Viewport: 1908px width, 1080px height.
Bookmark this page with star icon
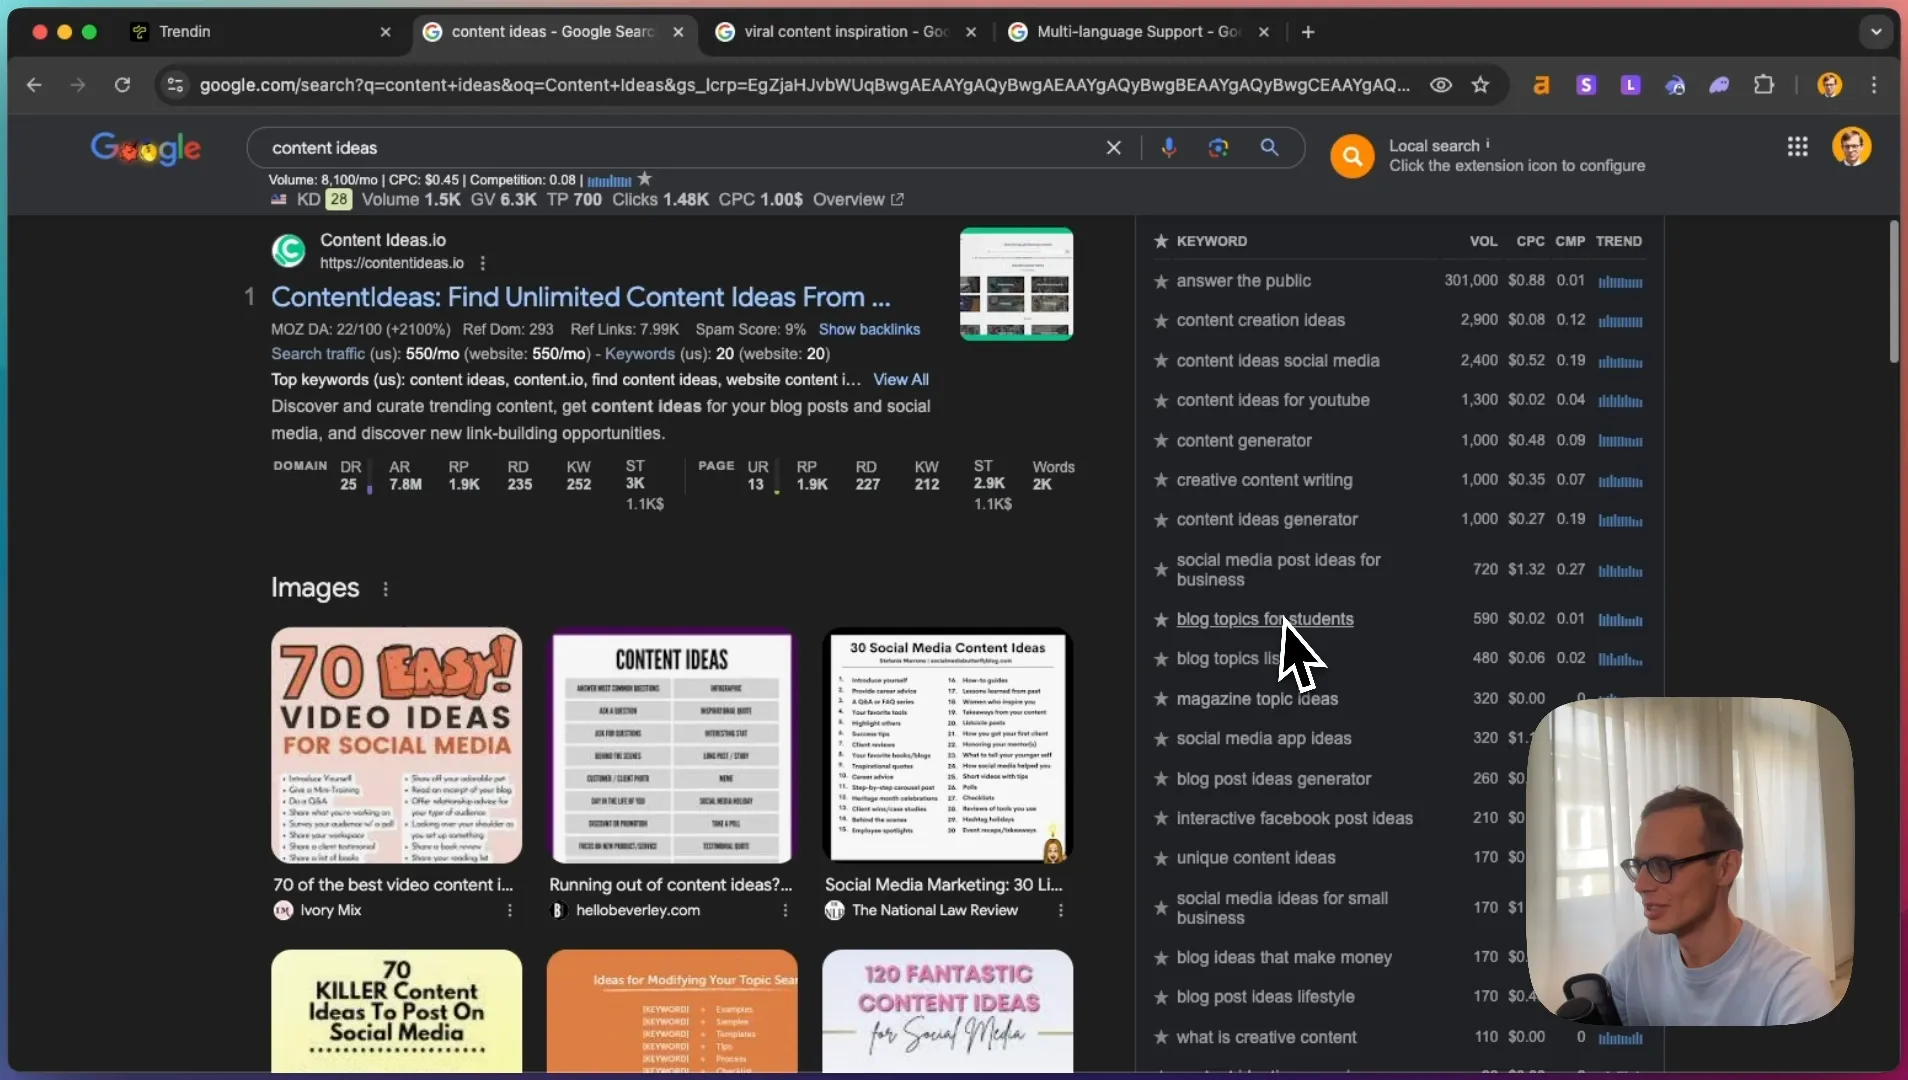[x=1480, y=85]
